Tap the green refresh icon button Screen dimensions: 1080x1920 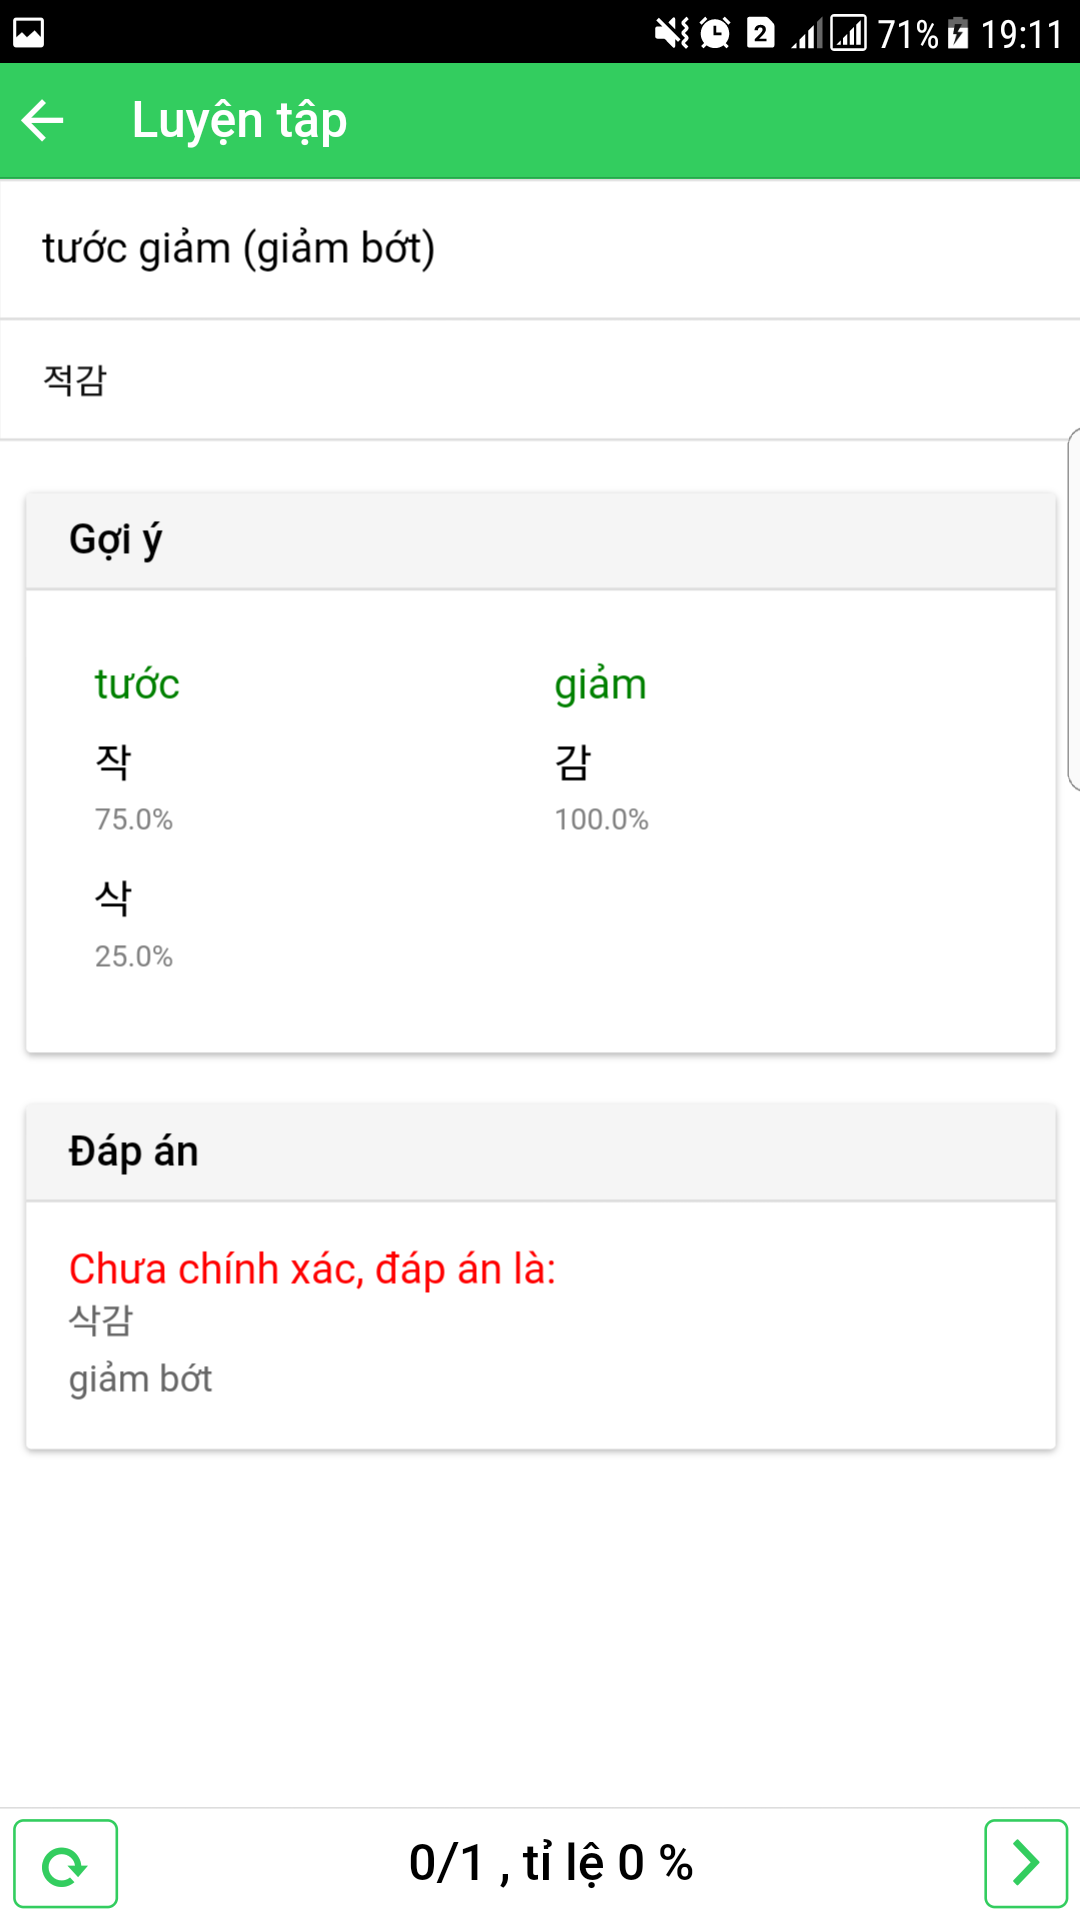click(x=65, y=1864)
